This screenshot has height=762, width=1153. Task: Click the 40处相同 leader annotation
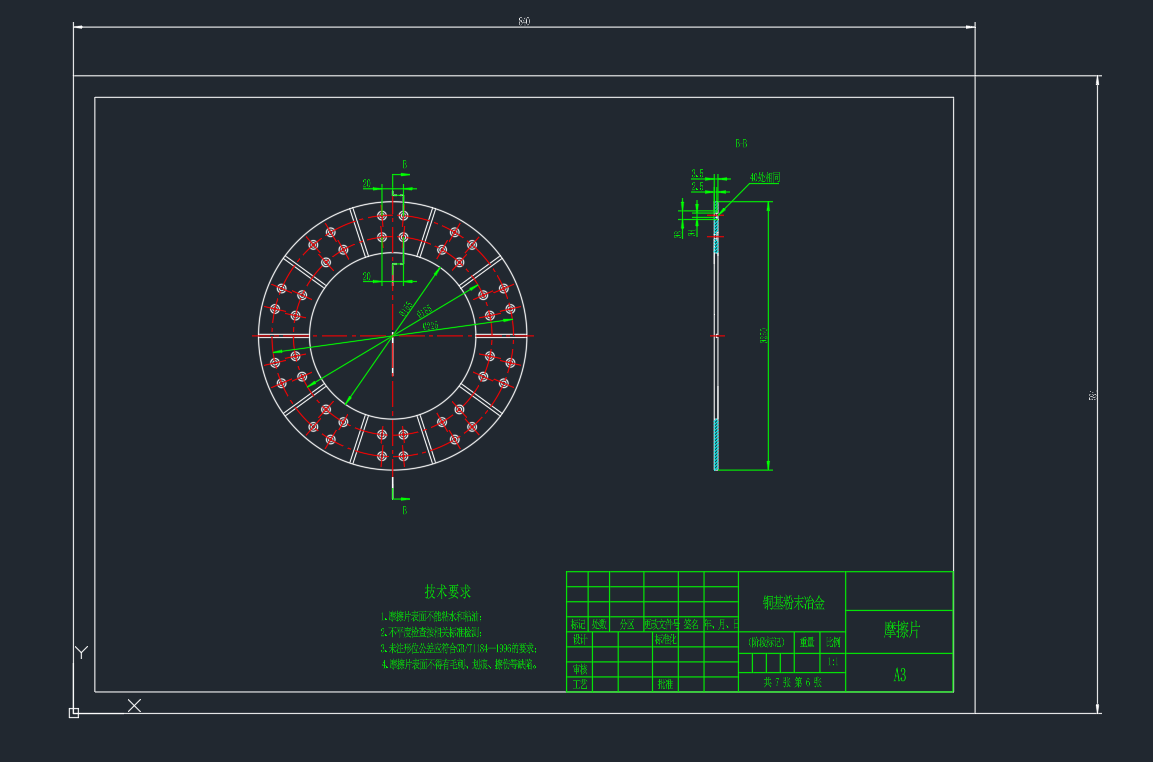[x=765, y=178]
